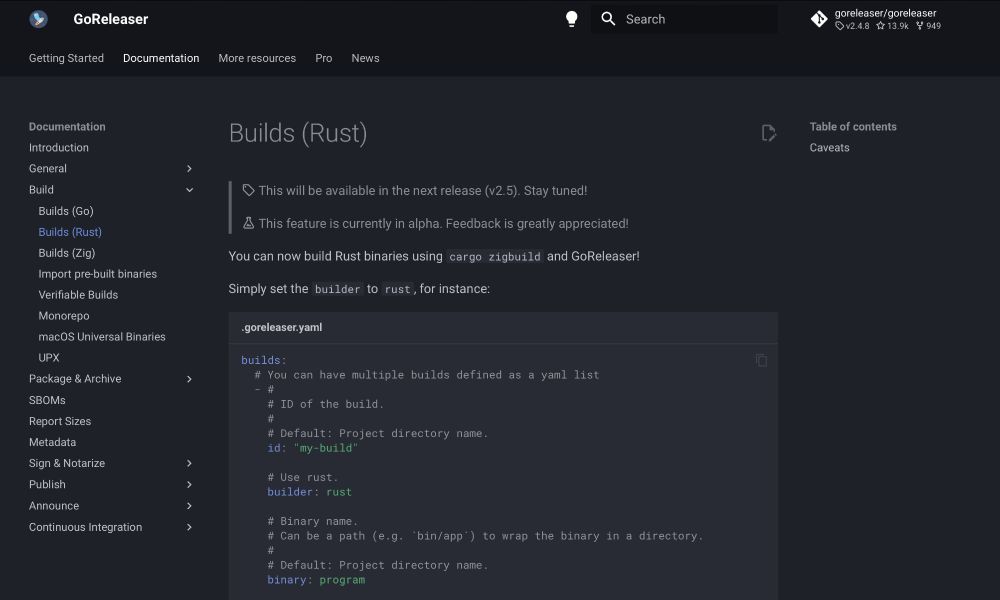Open UPX page
This screenshot has height=600, width=1000.
click(x=48, y=358)
